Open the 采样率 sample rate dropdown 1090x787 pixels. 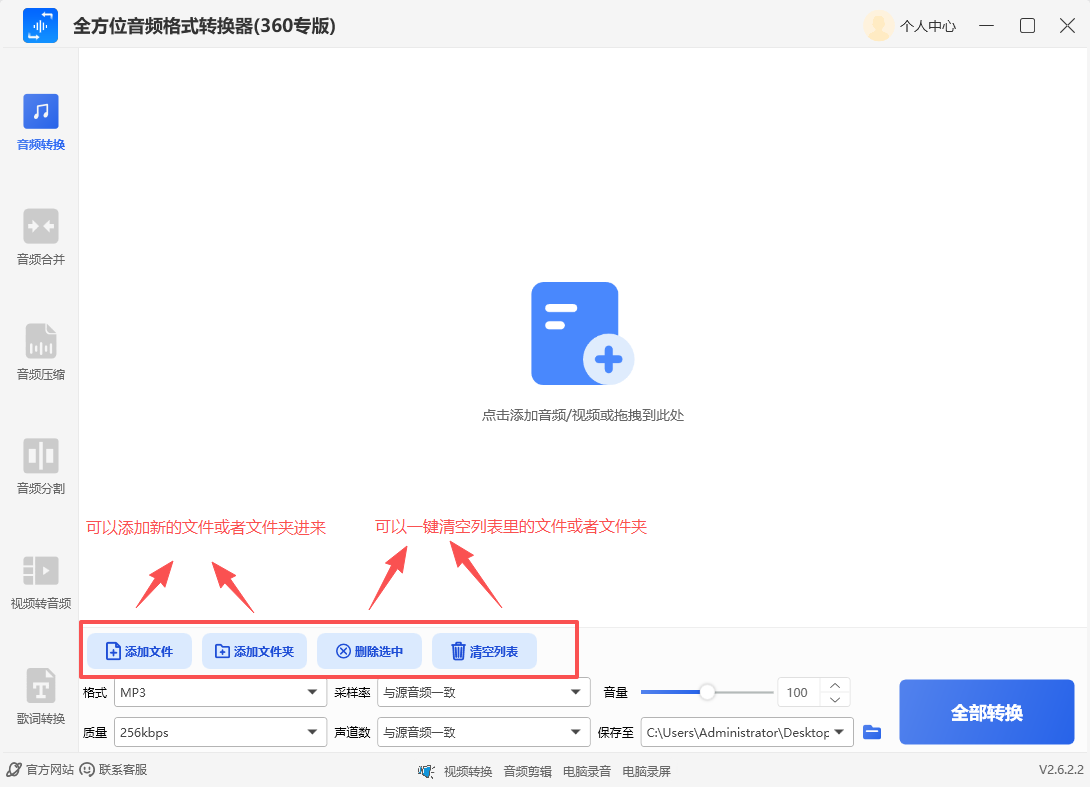[x=483, y=692]
